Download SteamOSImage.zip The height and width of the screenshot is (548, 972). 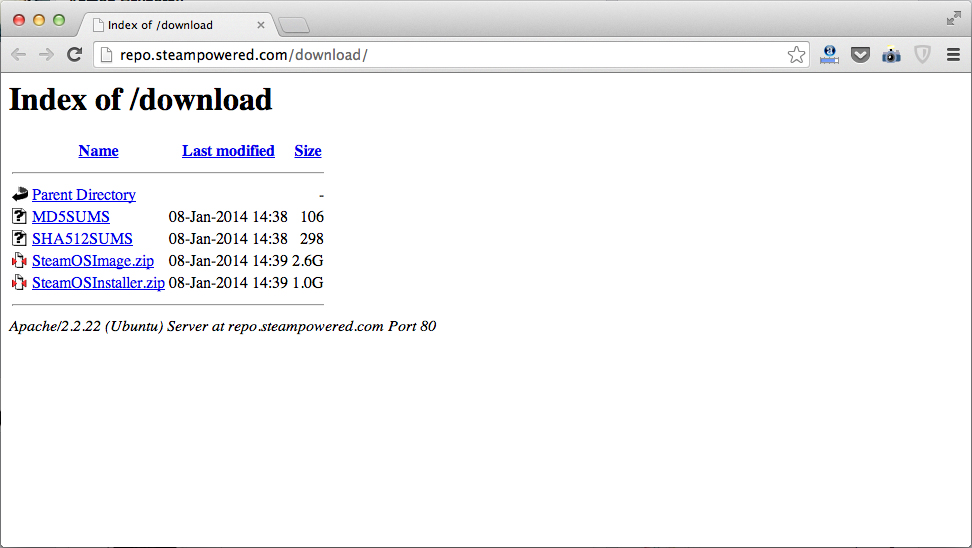pyautogui.click(x=93, y=260)
